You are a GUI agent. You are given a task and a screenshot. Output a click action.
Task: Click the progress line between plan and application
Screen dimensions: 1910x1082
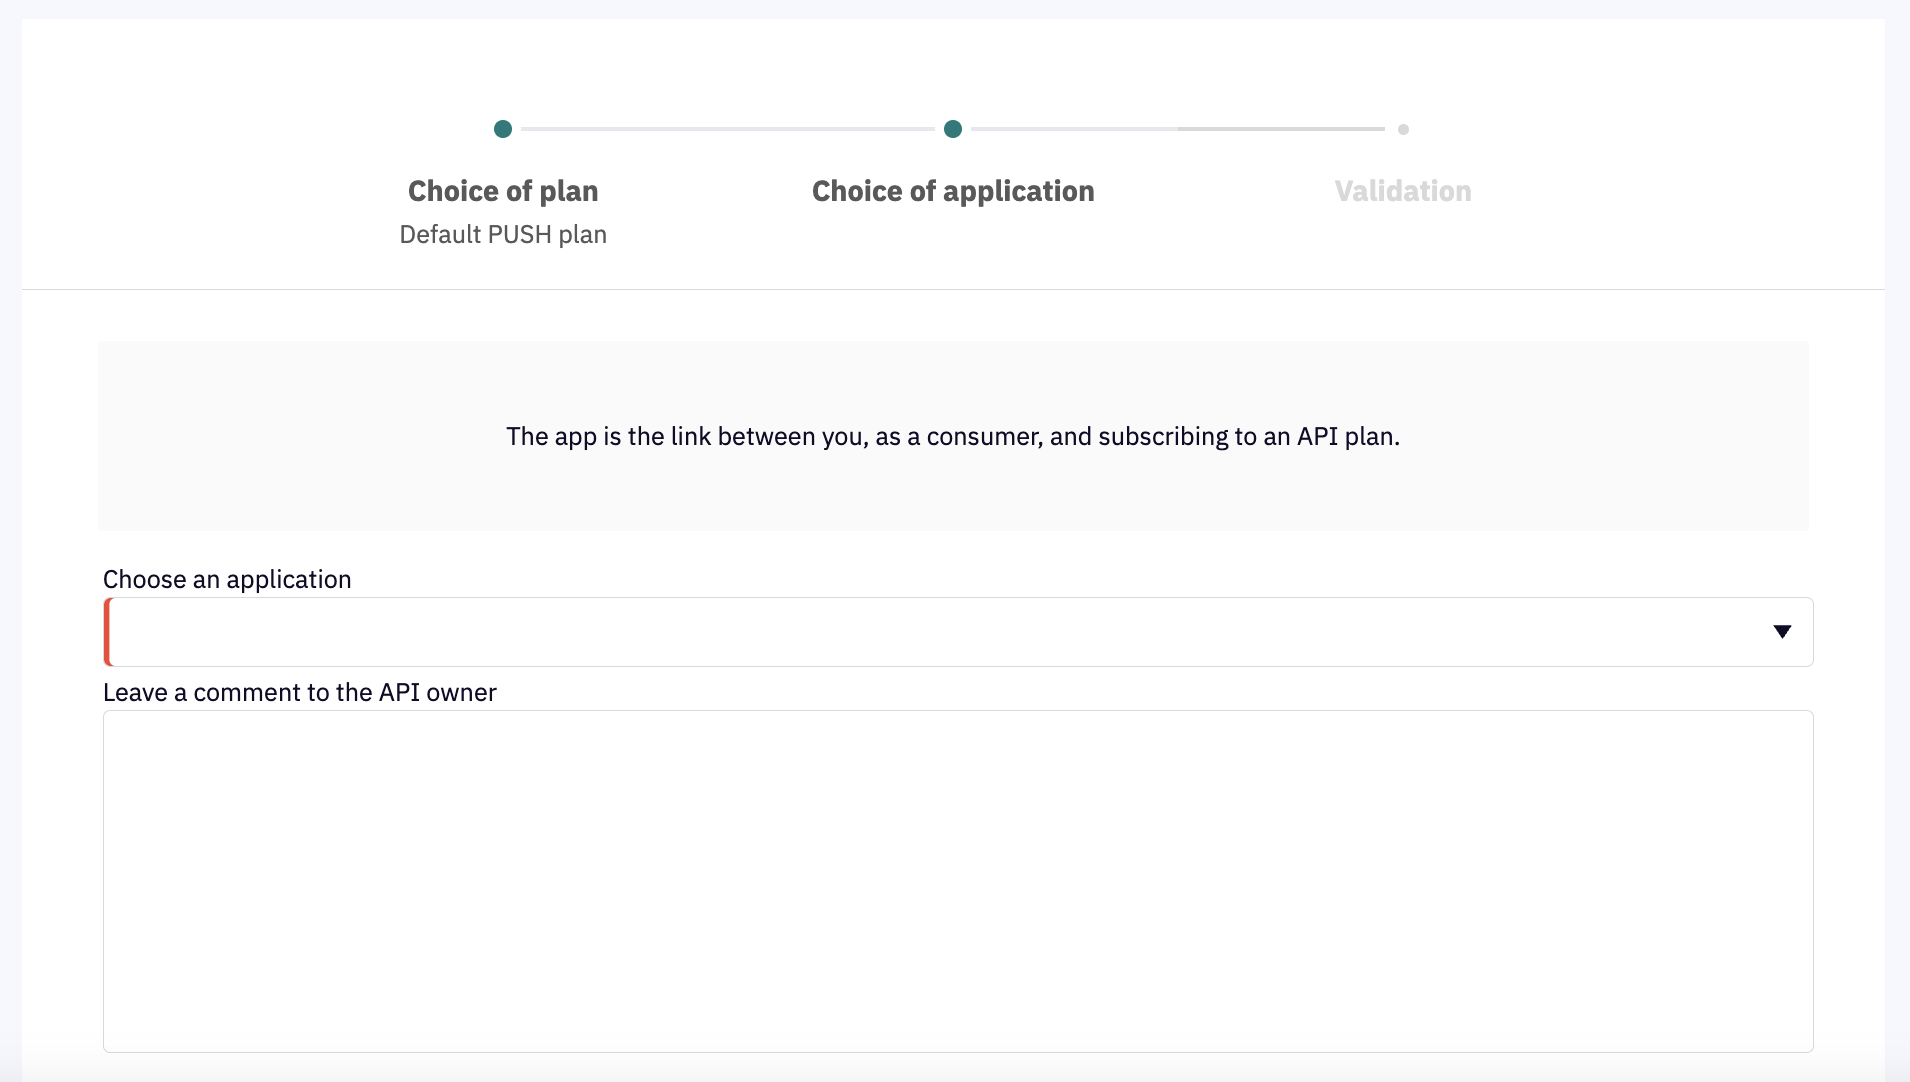728,129
